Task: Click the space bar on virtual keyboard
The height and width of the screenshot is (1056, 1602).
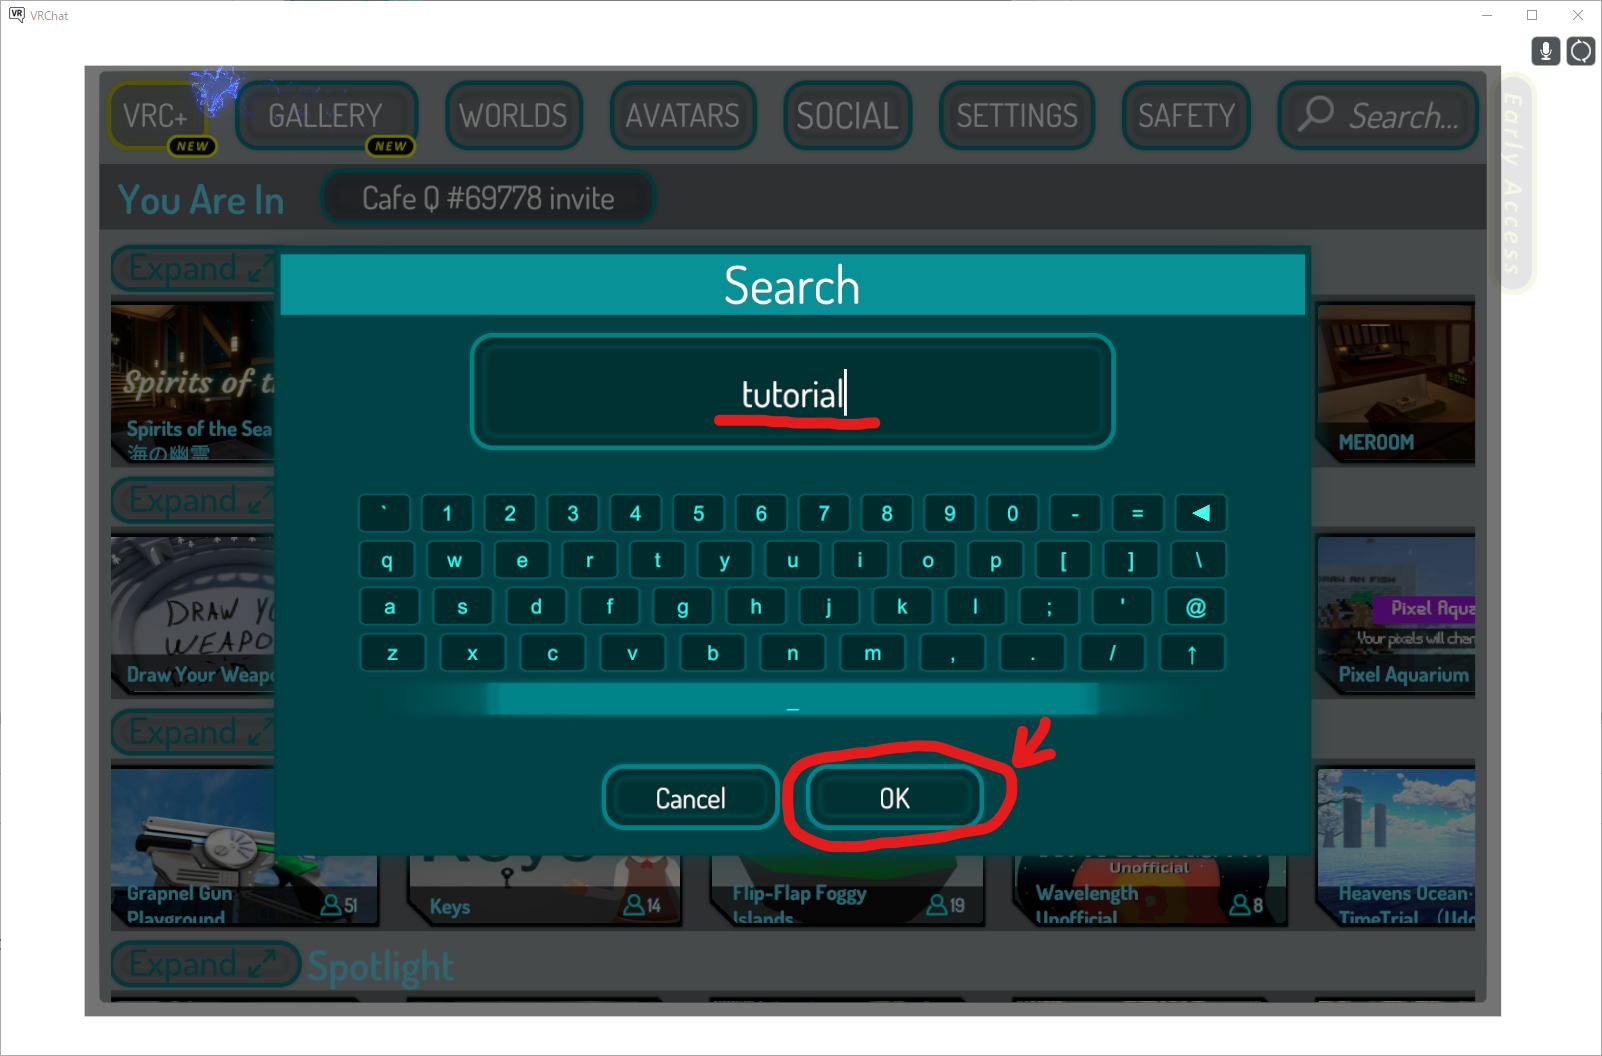Action: (792, 699)
